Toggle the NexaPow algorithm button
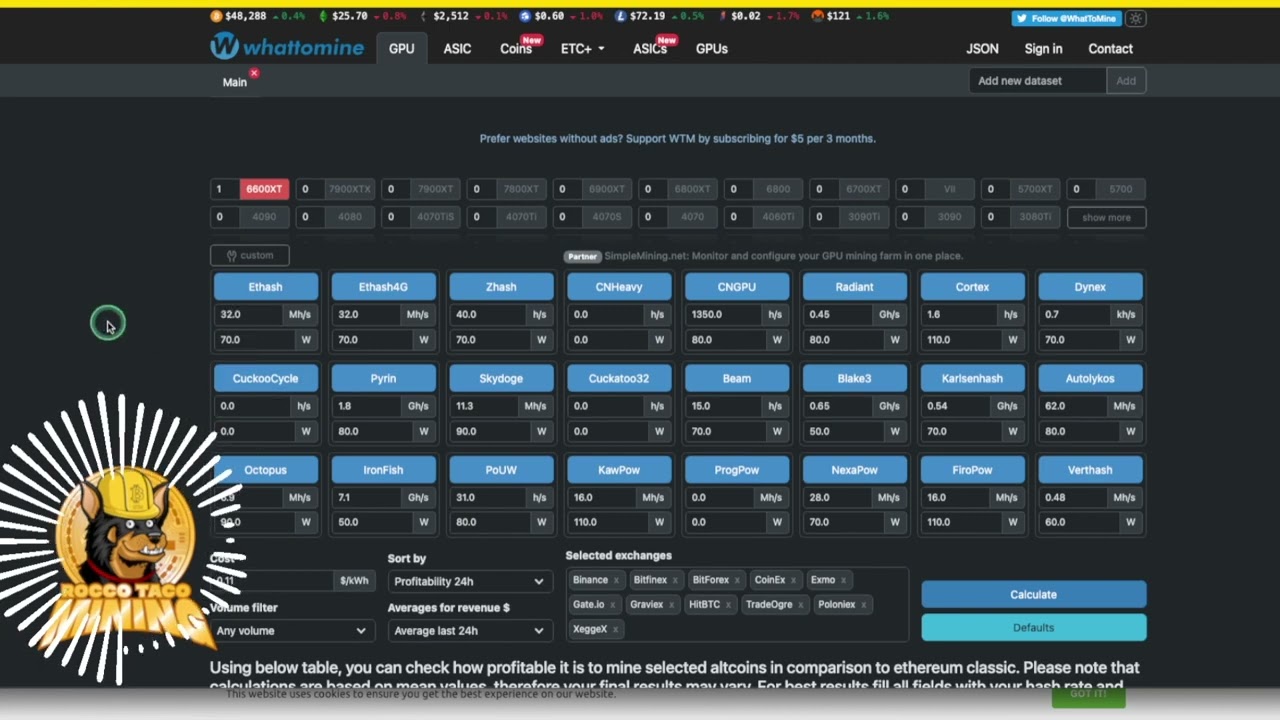 (x=854, y=470)
